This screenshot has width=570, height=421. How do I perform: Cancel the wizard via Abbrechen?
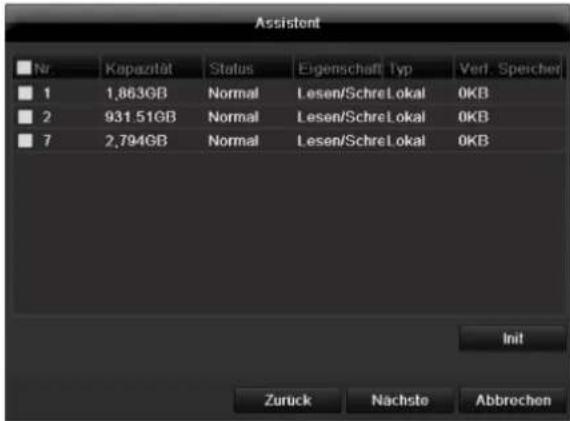pyautogui.click(x=513, y=400)
